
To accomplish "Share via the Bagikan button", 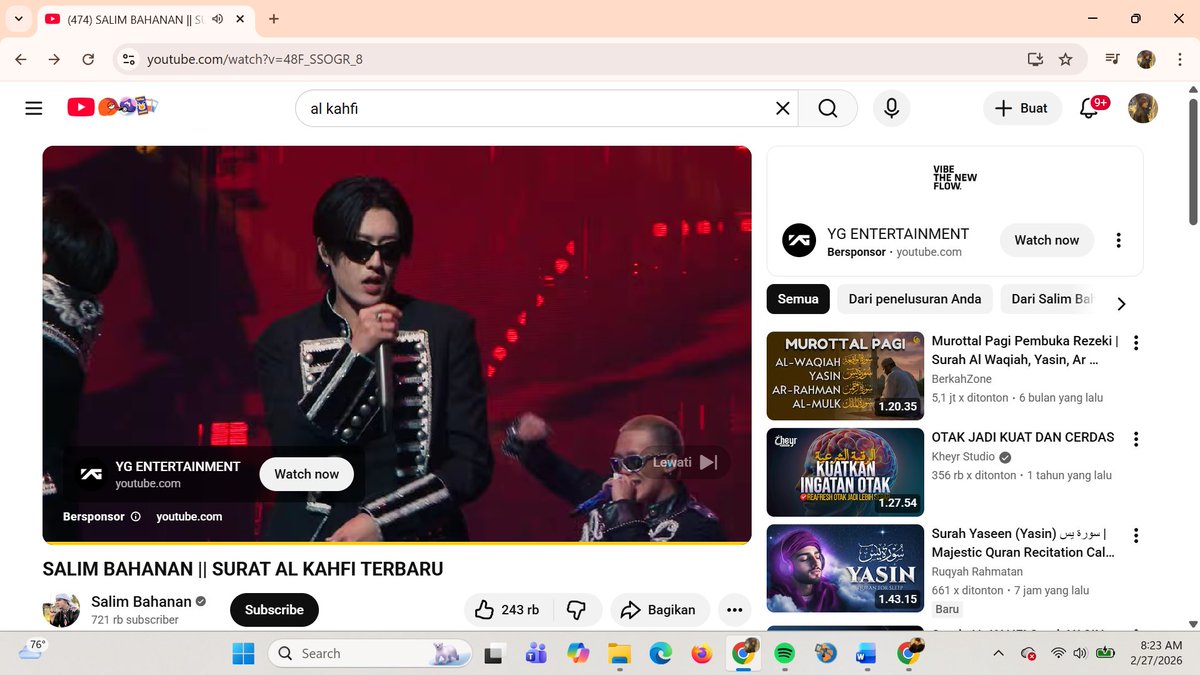I will click(x=659, y=610).
